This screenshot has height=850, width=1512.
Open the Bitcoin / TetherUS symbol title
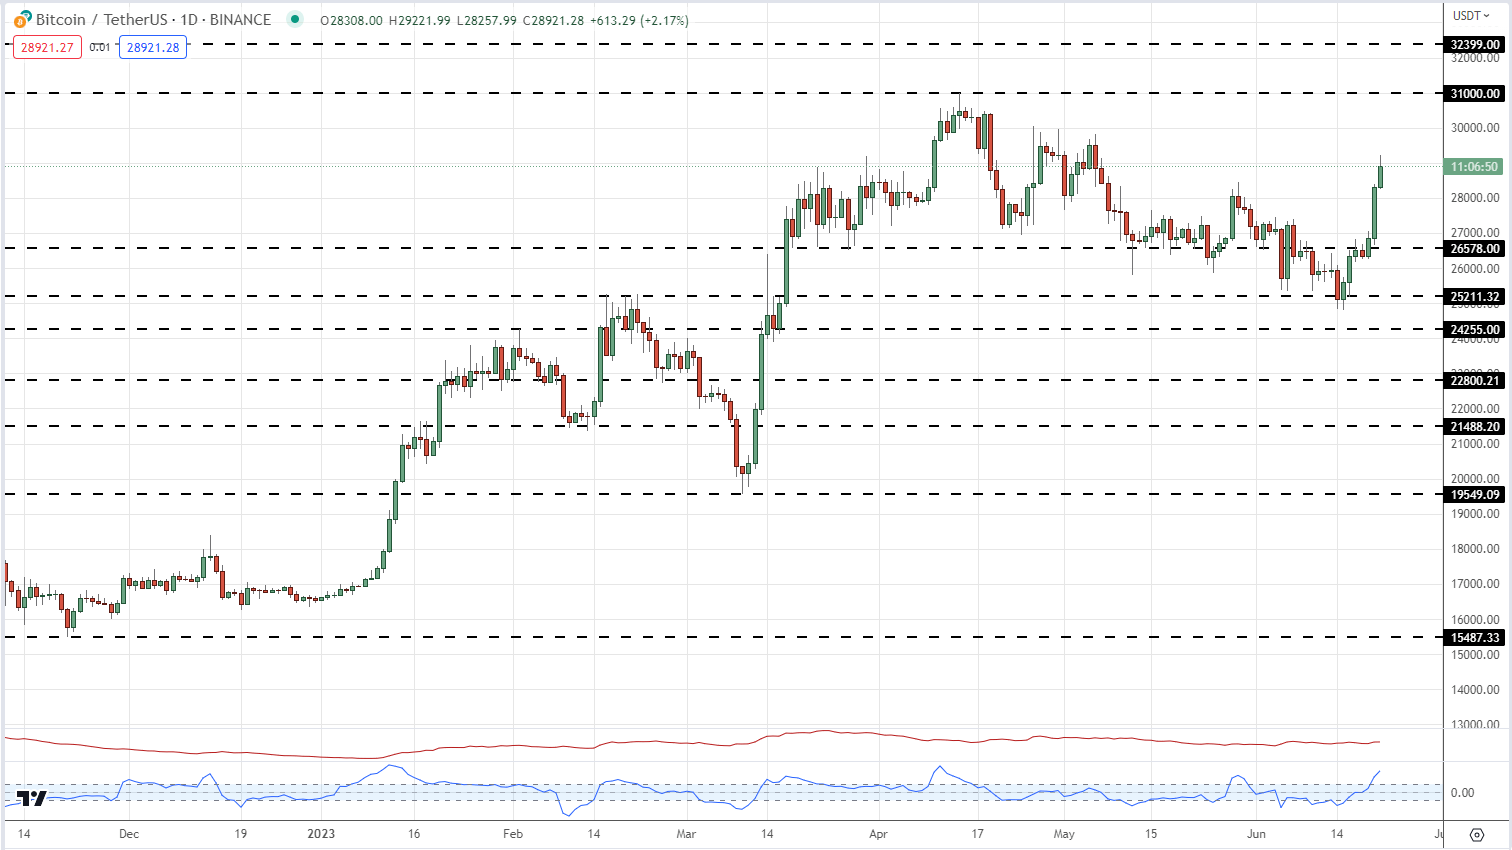point(153,20)
